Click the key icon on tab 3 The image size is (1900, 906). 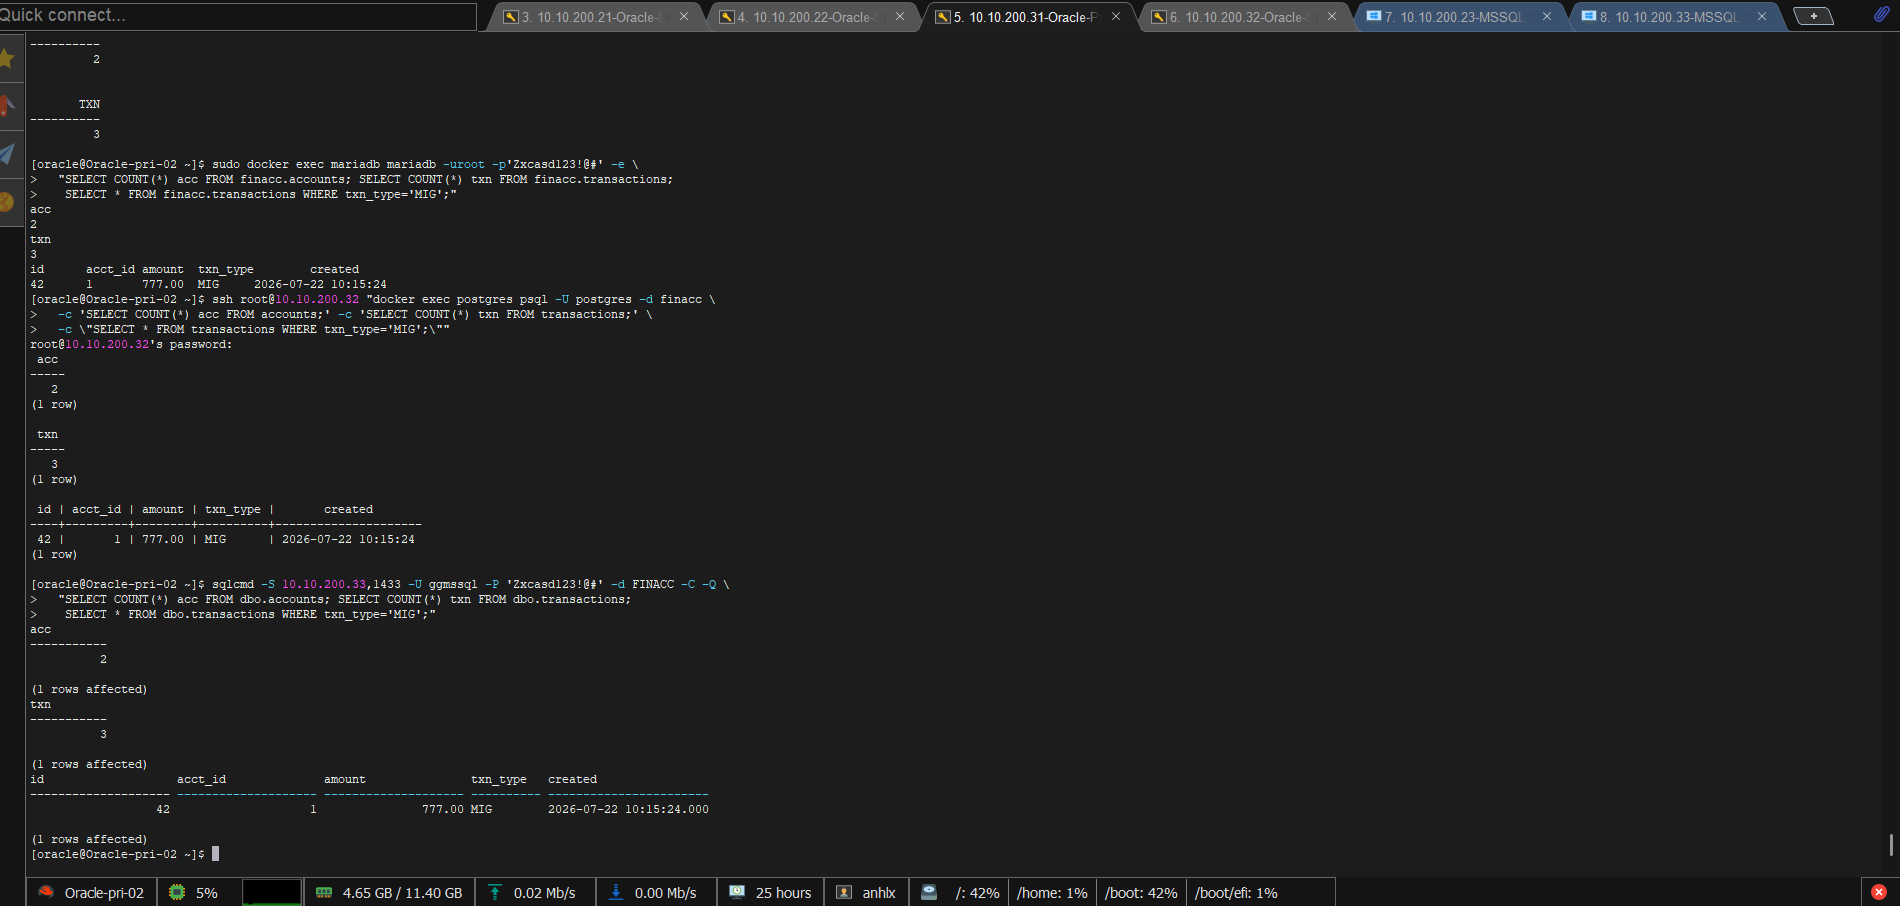[x=511, y=17]
